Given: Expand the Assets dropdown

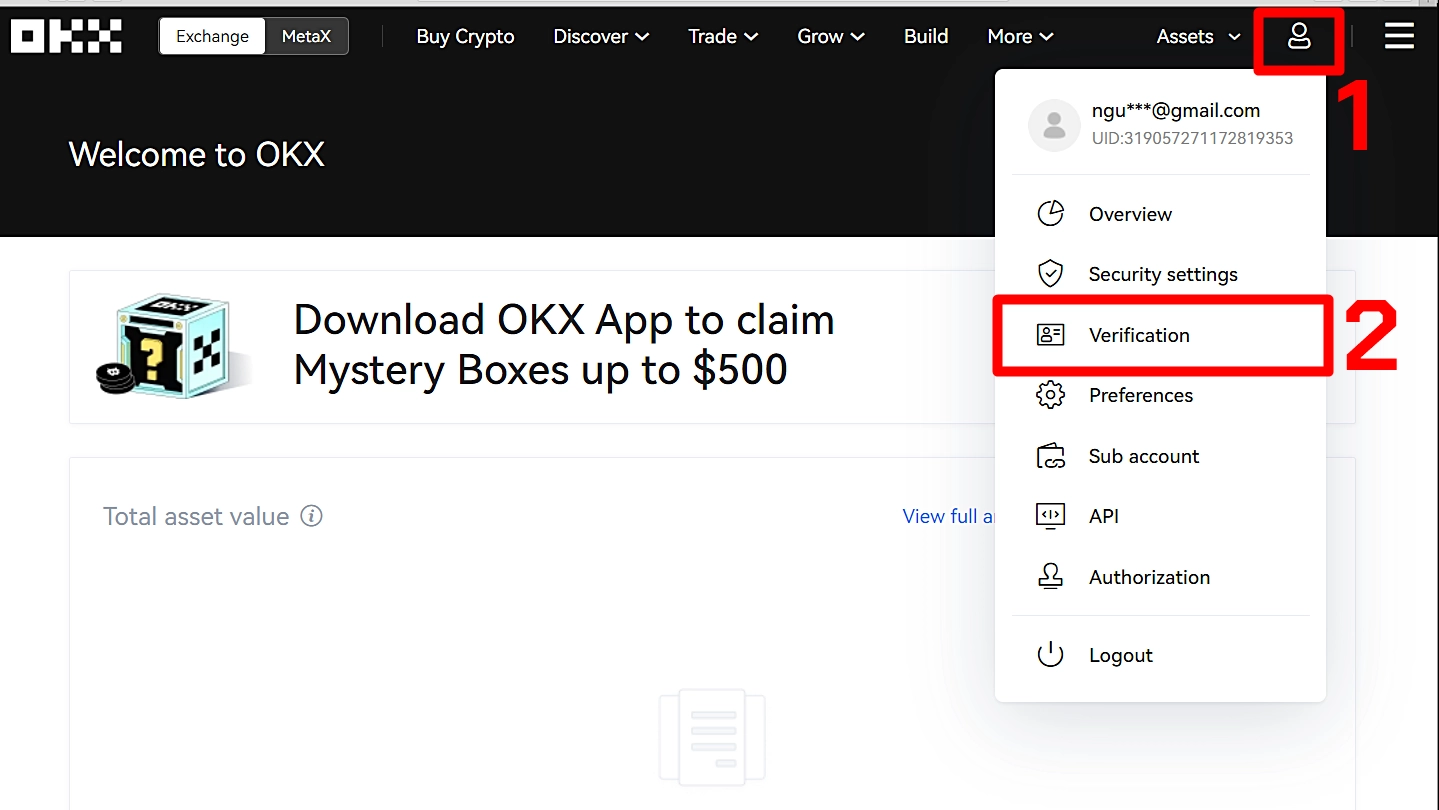Looking at the screenshot, I should pyautogui.click(x=1199, y=37).
